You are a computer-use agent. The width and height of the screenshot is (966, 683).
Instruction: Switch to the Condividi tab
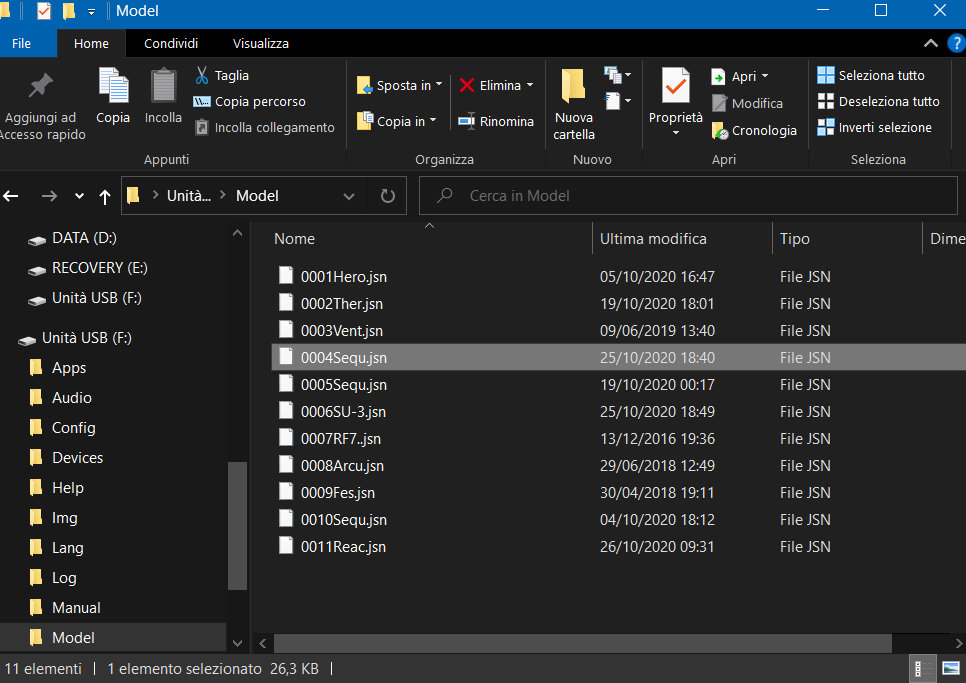(x=171, y=43)
